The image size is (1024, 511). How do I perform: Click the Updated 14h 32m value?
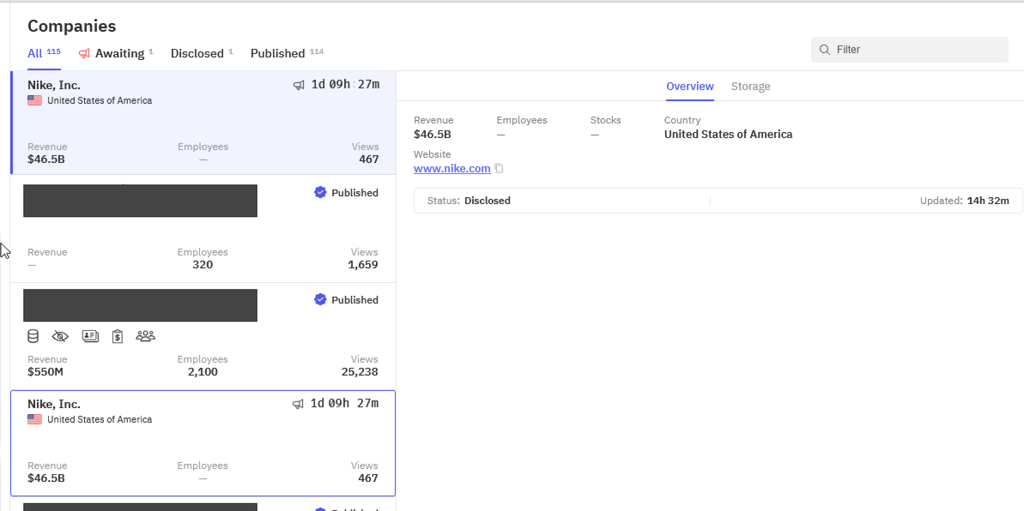[x=987, y=201]
